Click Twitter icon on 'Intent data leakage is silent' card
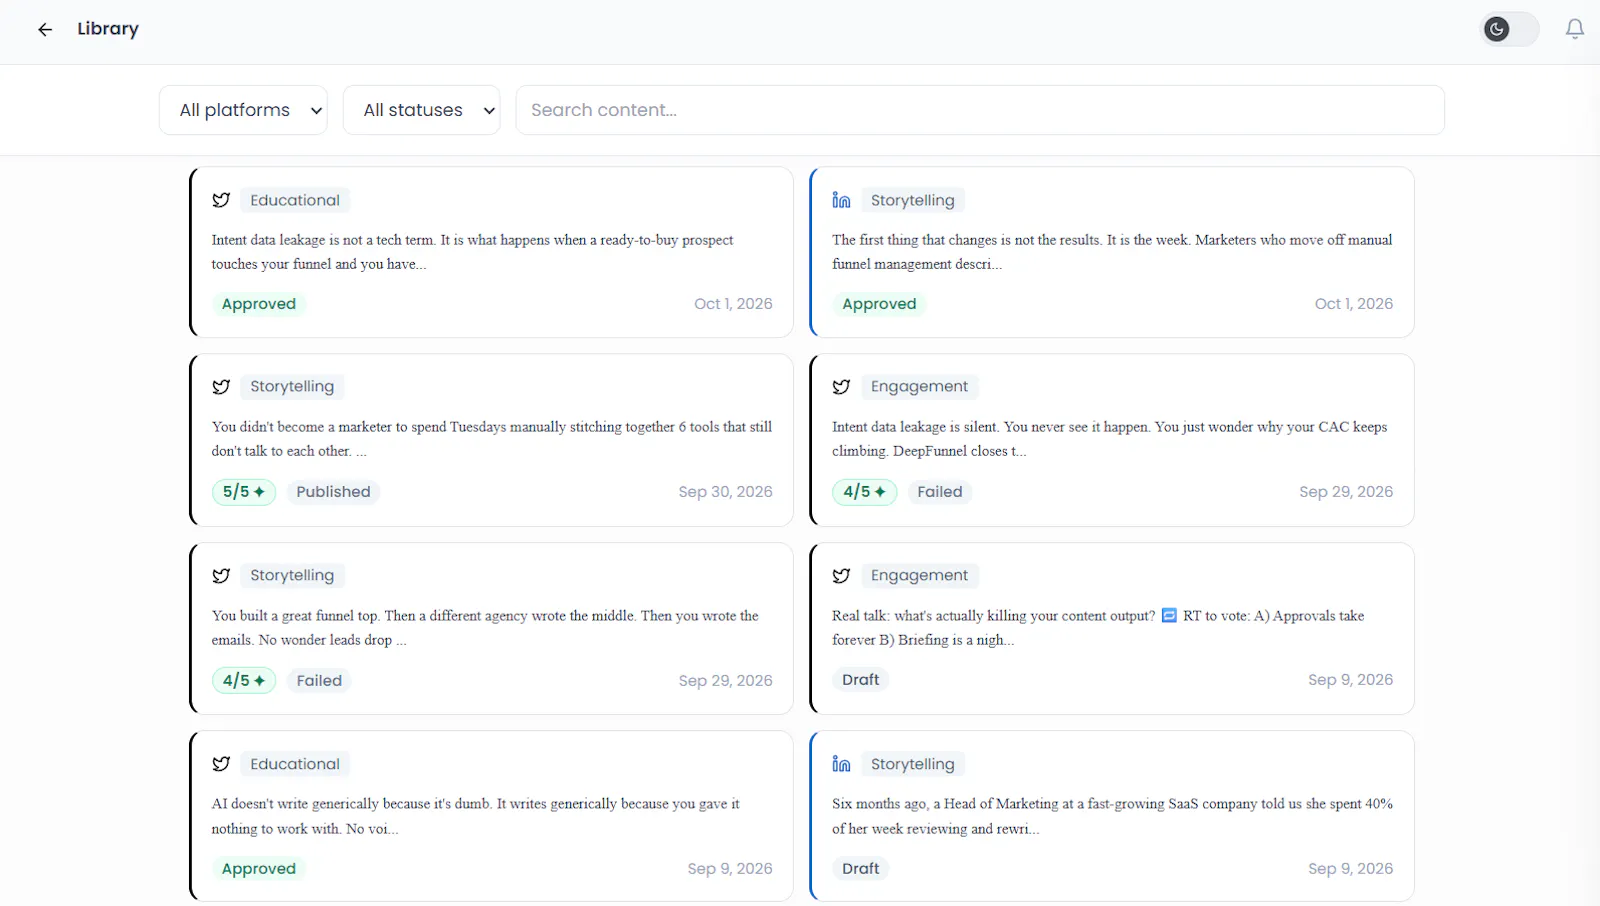 (841, 387)
